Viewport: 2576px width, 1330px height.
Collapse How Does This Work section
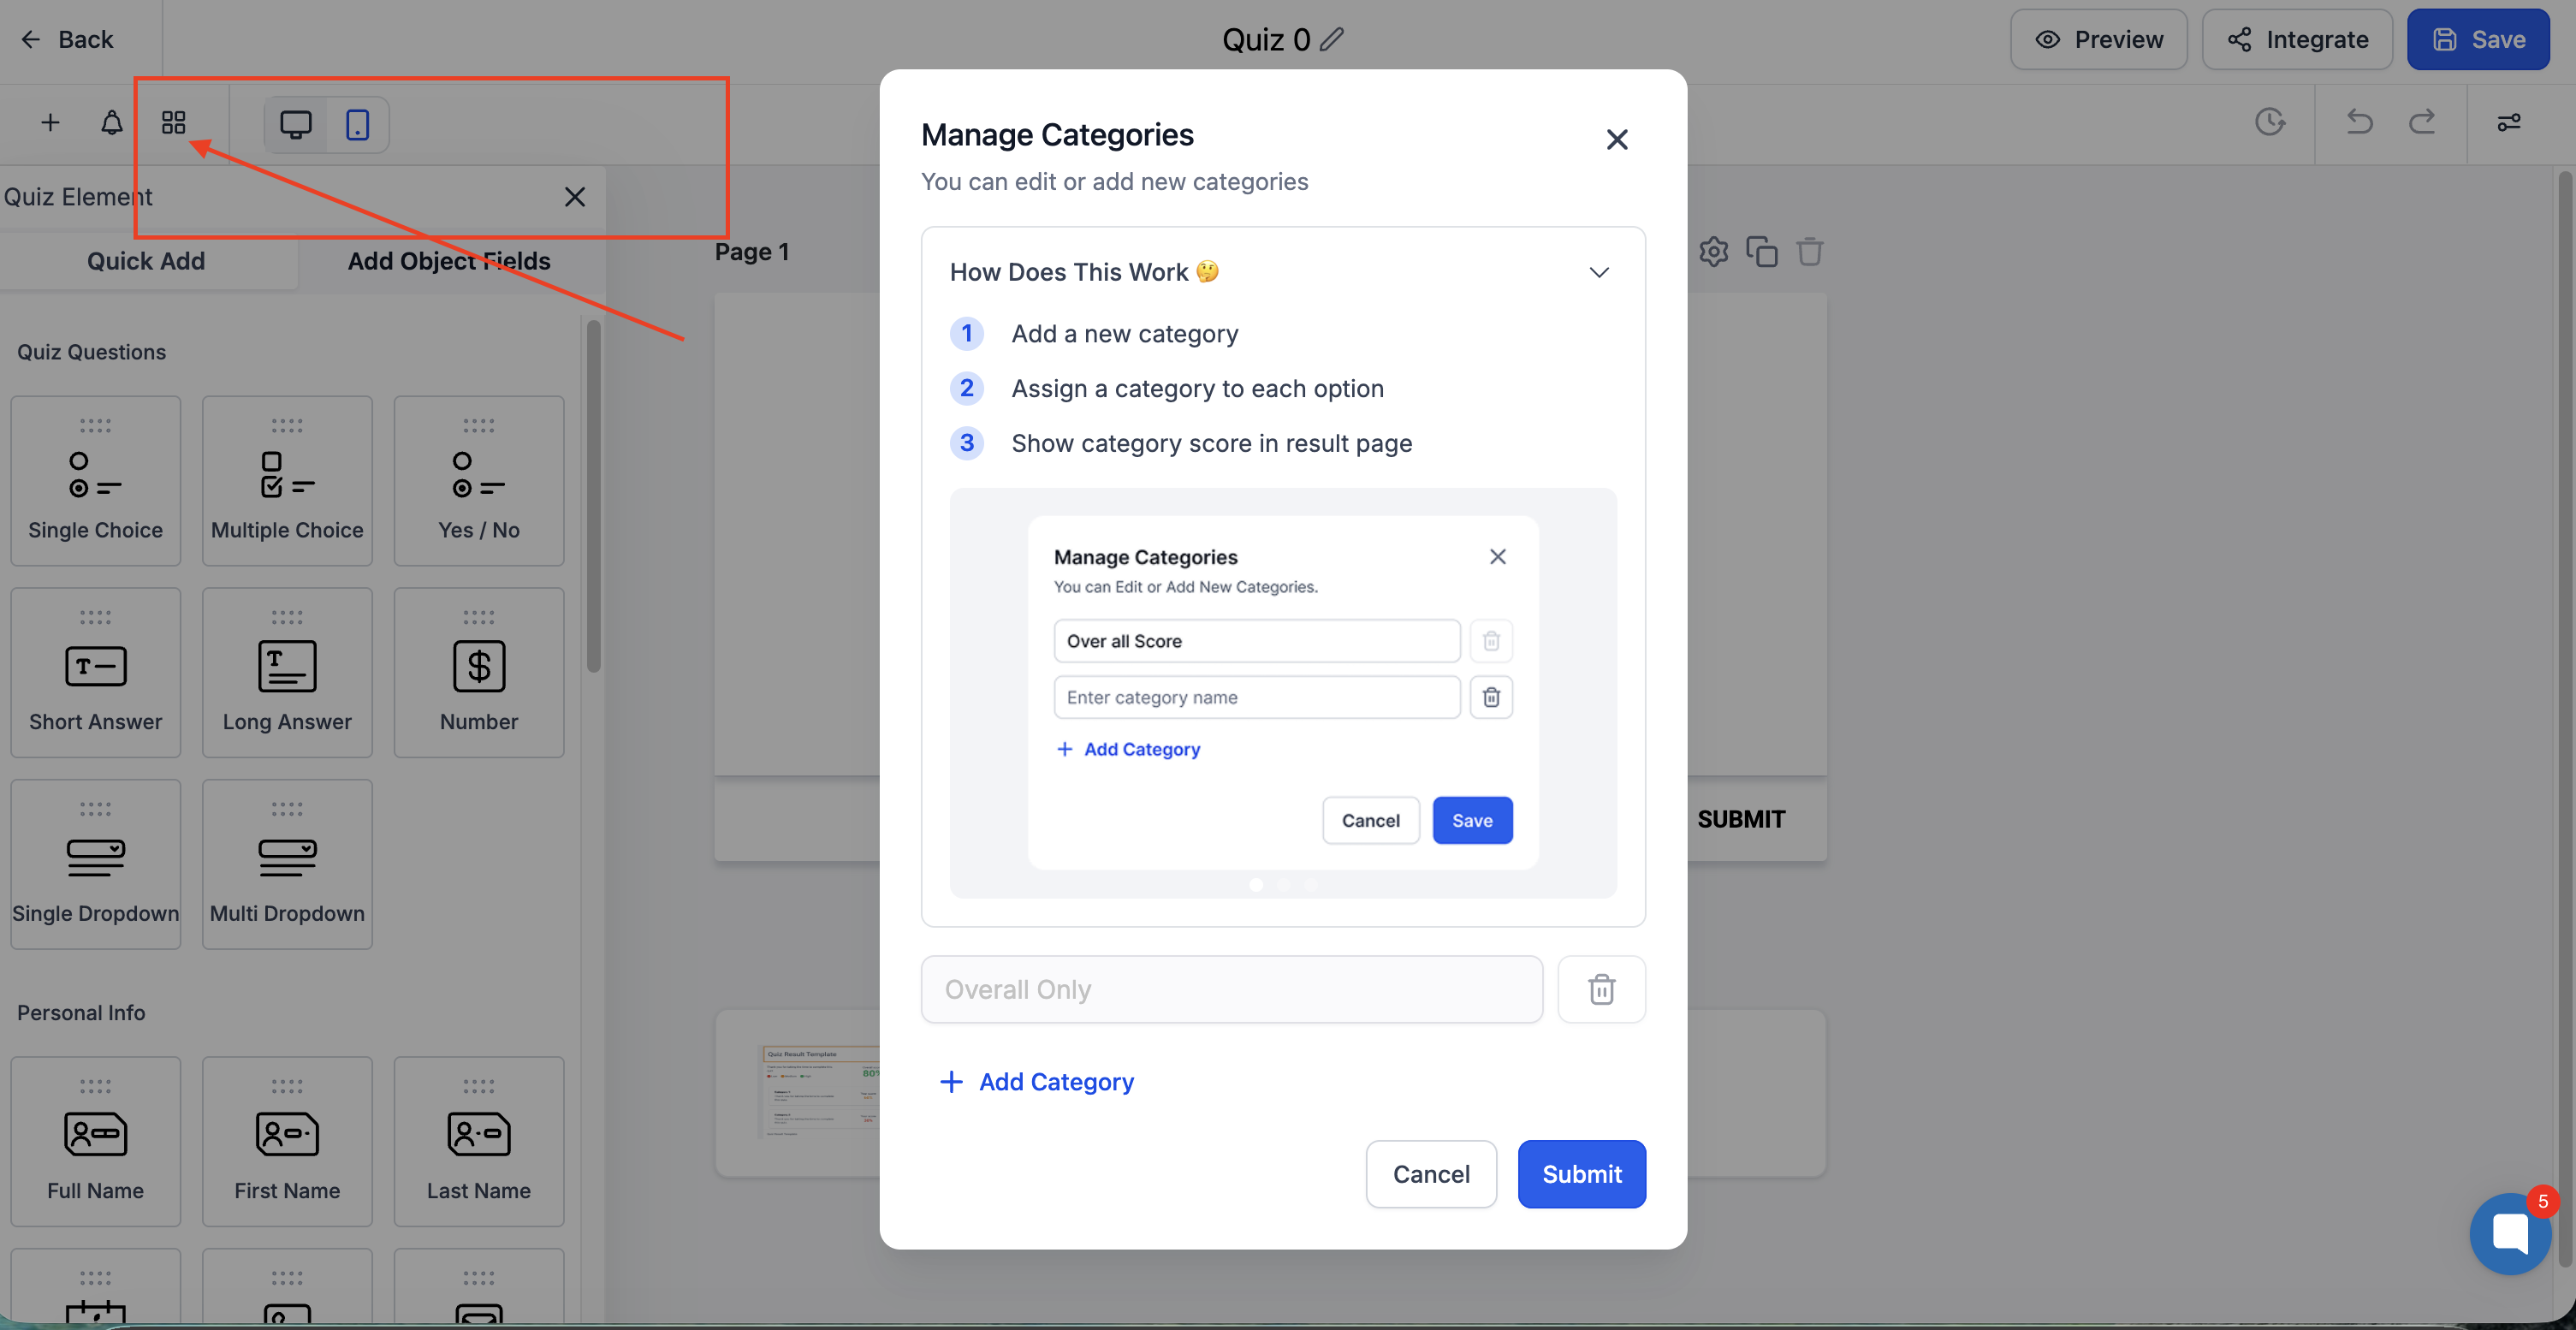pos(1598,272)
